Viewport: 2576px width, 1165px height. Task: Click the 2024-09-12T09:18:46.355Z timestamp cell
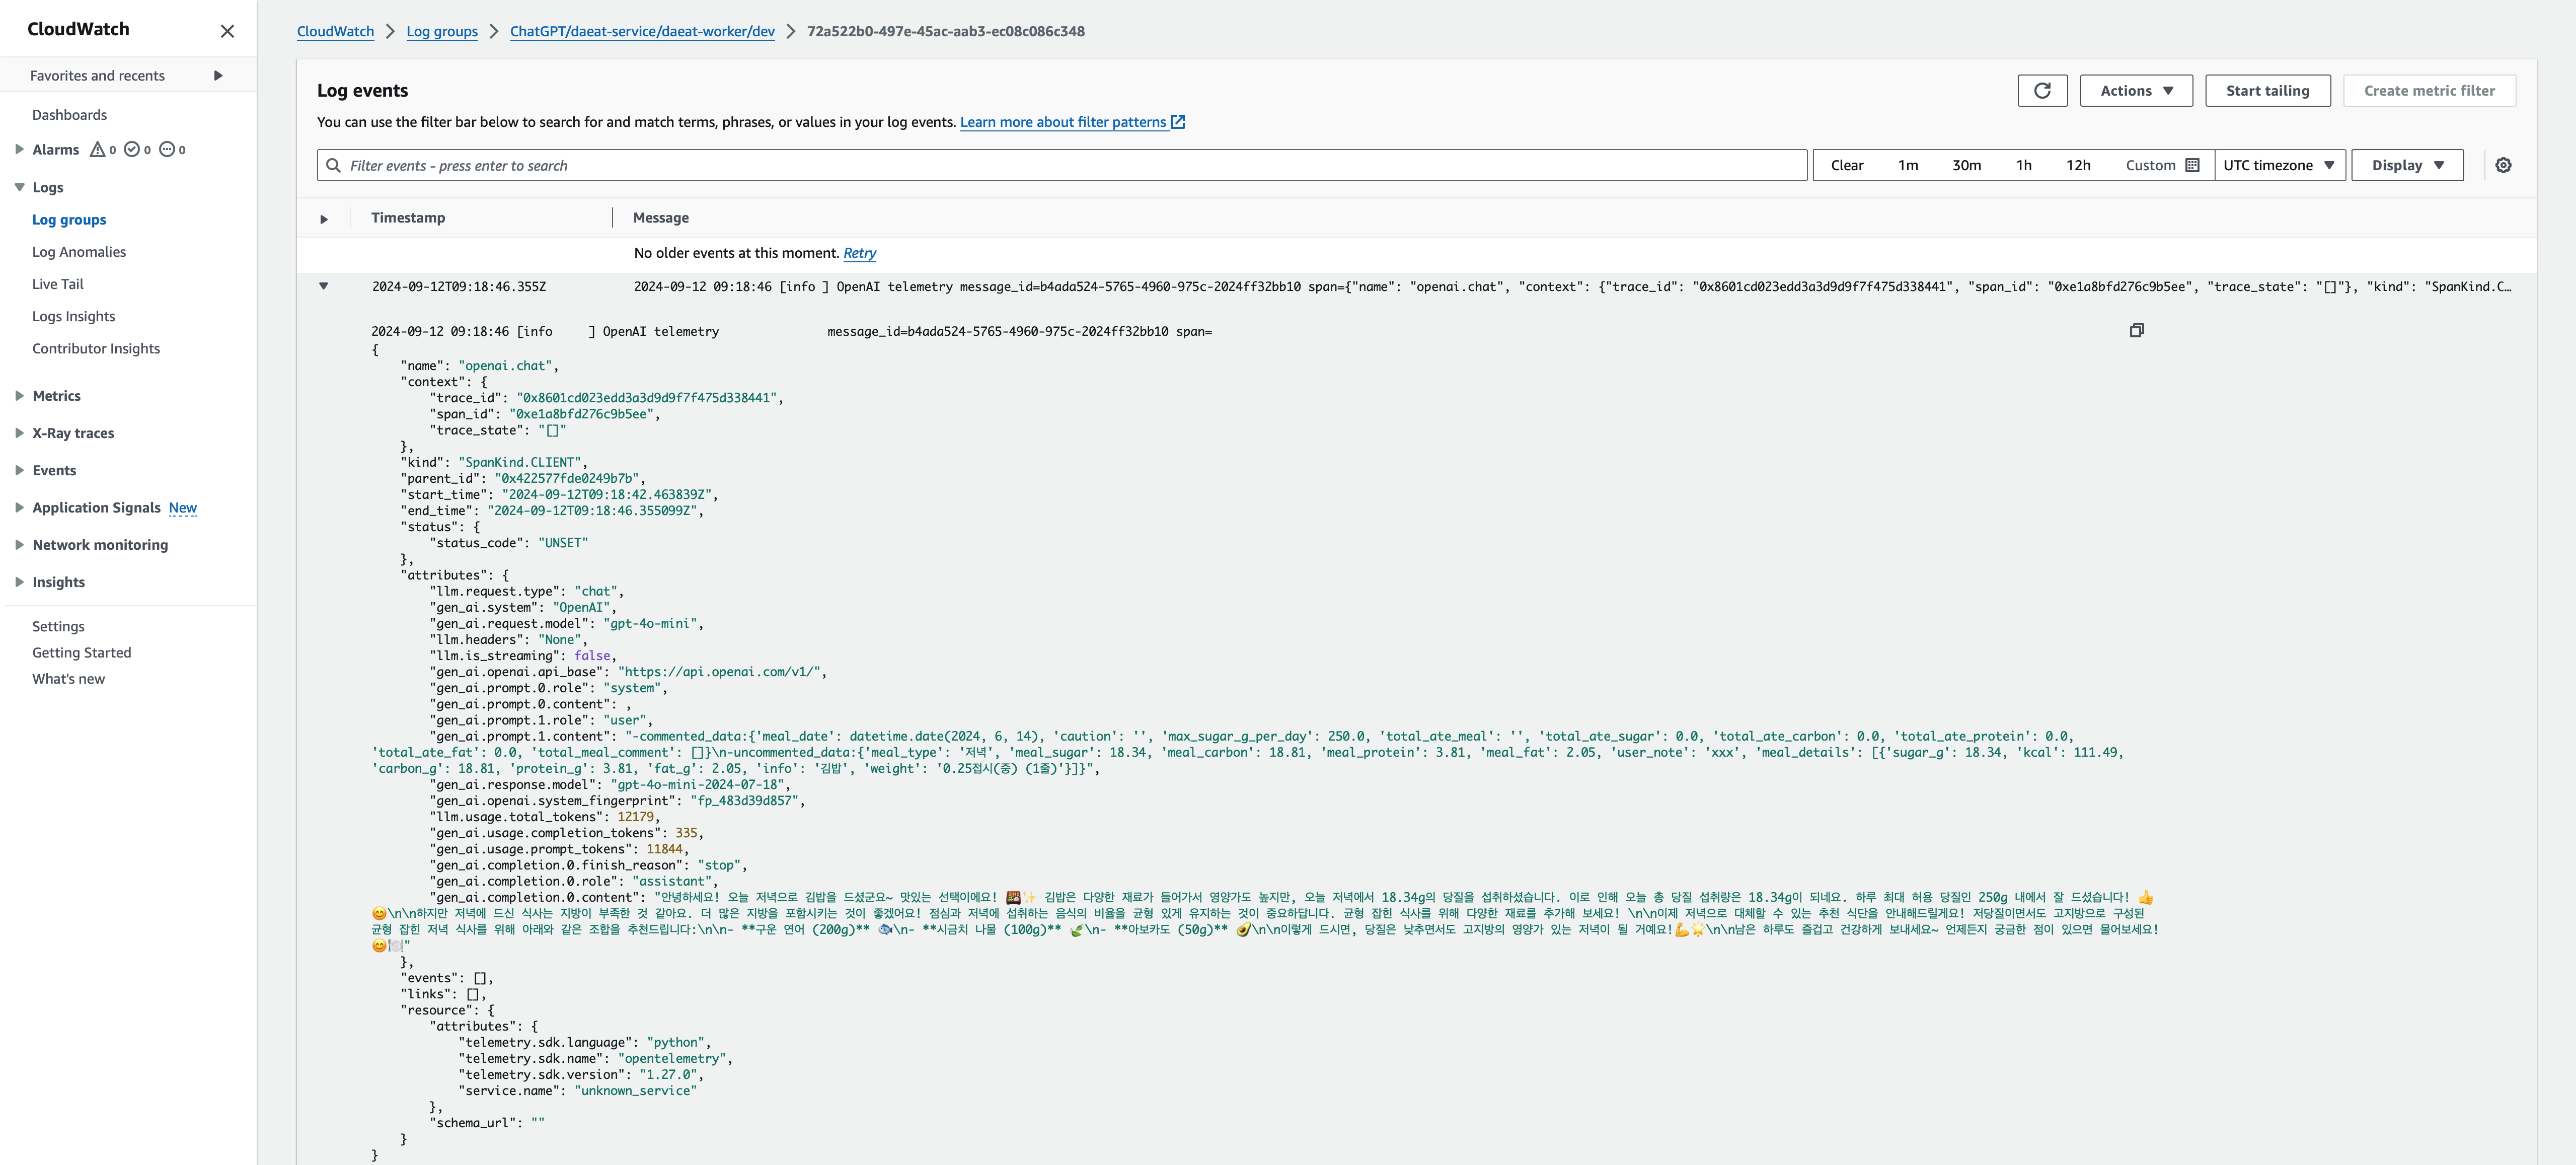click(x=459, y=287)
